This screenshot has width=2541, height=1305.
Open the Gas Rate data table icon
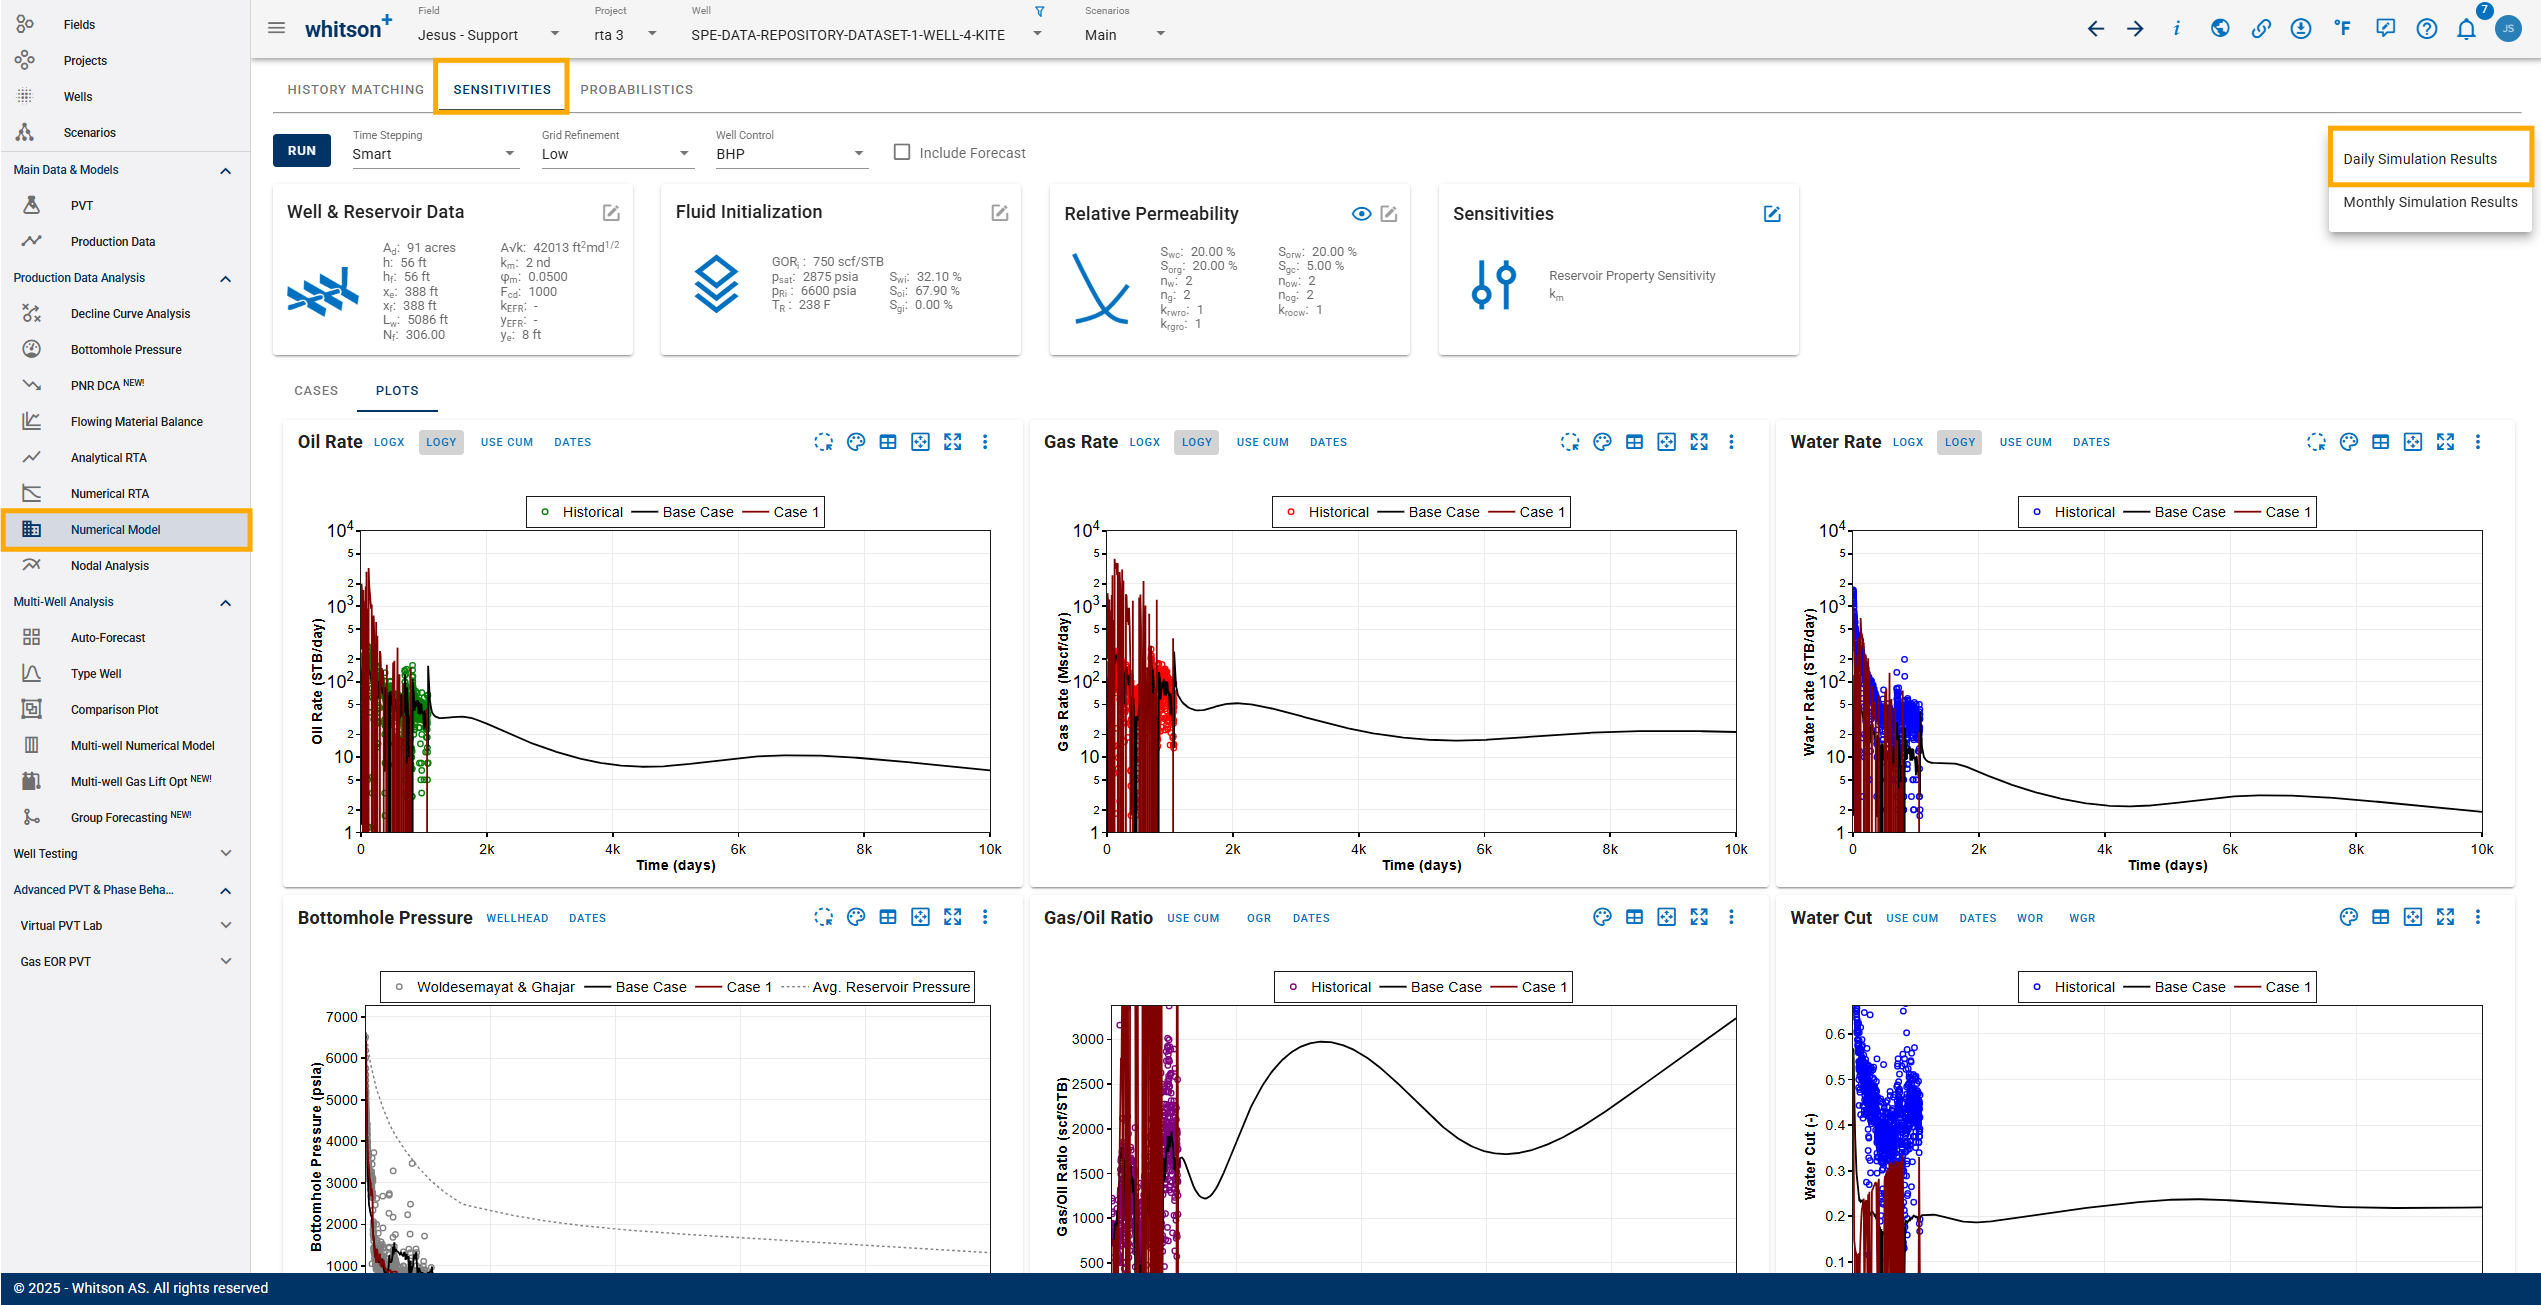click(x=1634, y=442)
